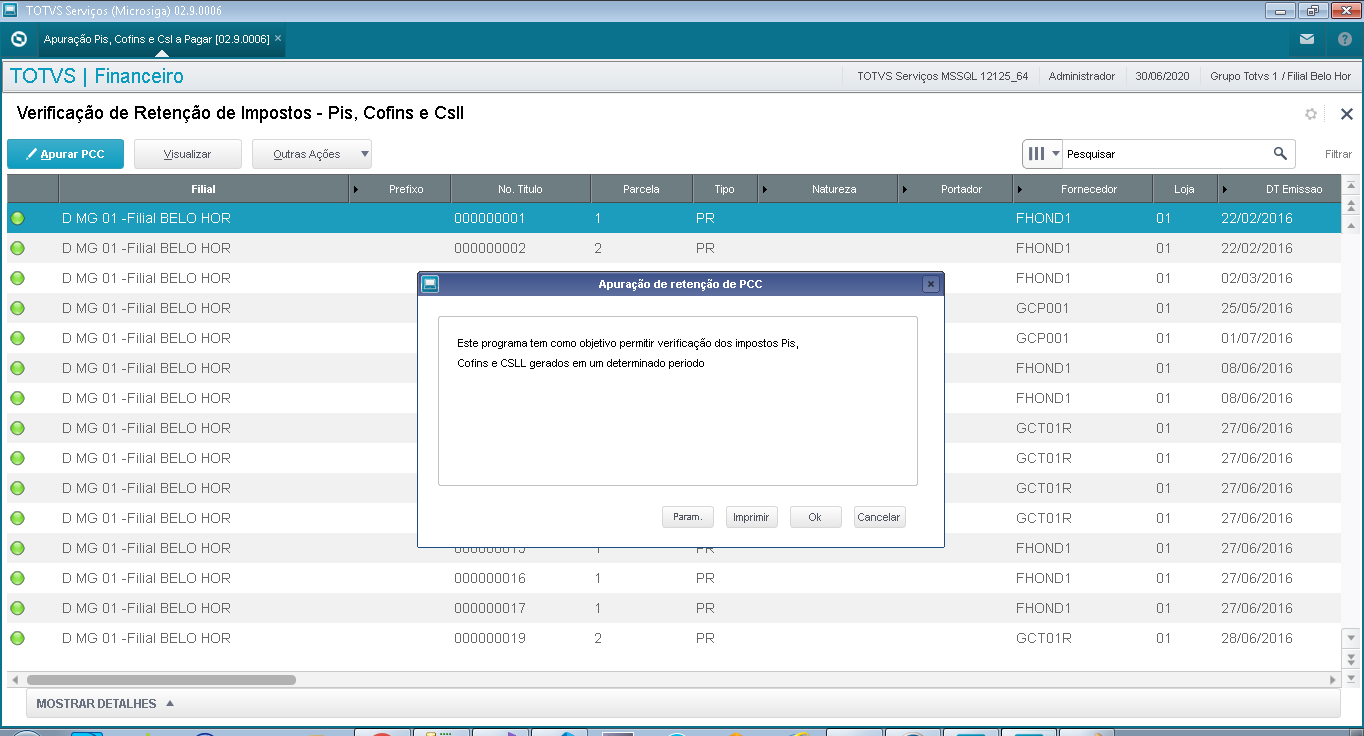
Task: Click the Filtrar link
Action: pos(1338,154)
